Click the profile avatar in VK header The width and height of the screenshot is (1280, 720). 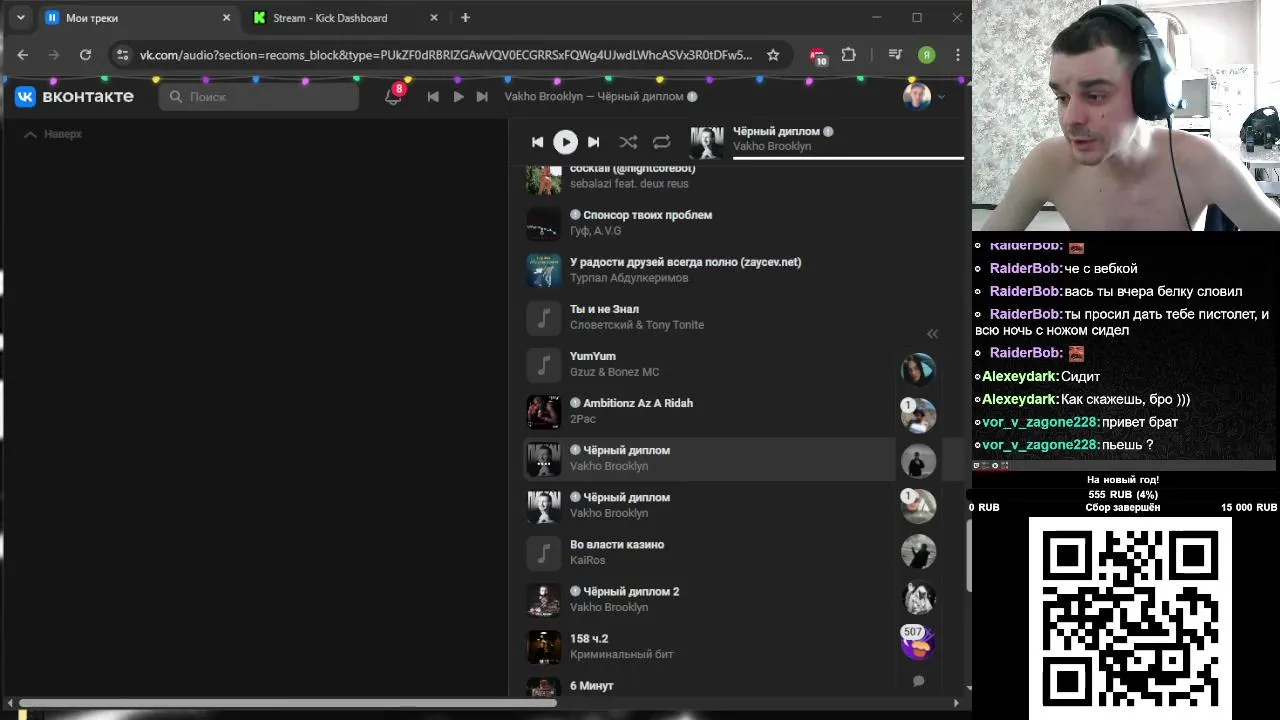pos(916,96)
